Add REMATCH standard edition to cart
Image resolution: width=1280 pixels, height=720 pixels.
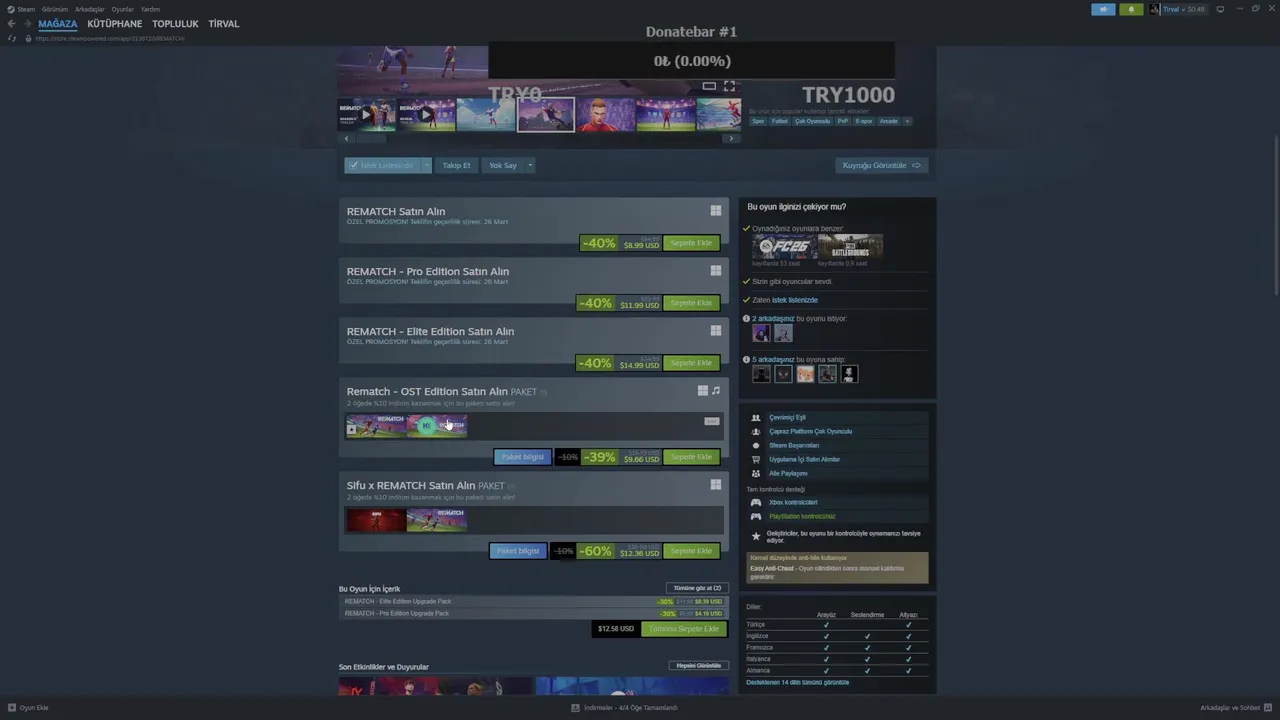point(691,243)
